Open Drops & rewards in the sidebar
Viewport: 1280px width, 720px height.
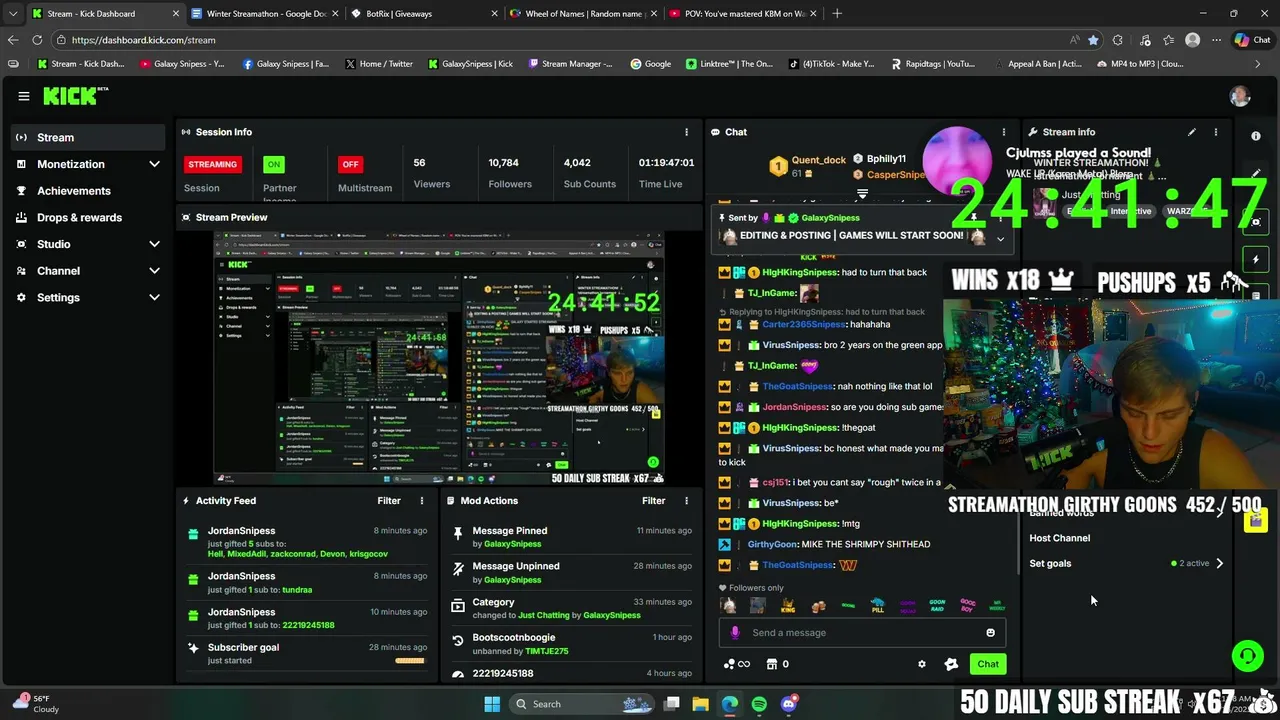pos(89,217)
